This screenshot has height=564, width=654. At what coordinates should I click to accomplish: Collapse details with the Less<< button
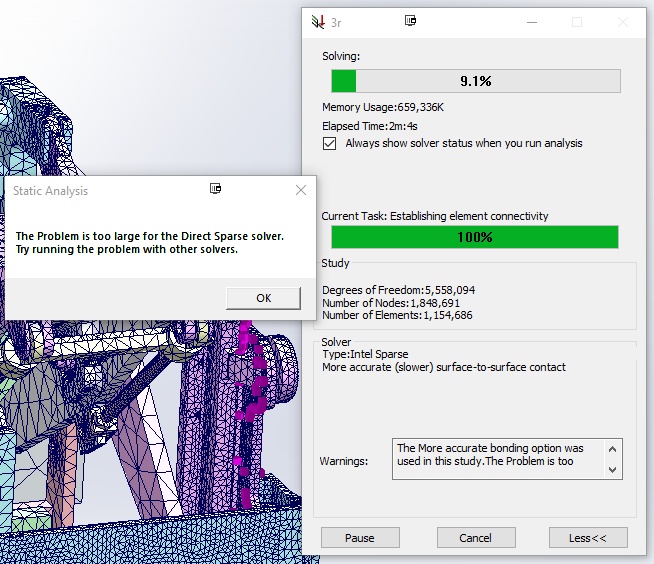click(x=588, y=538)
